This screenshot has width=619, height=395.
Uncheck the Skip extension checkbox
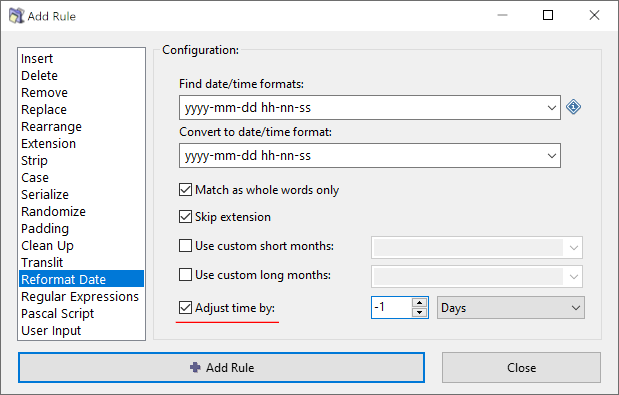click(185, 217)
